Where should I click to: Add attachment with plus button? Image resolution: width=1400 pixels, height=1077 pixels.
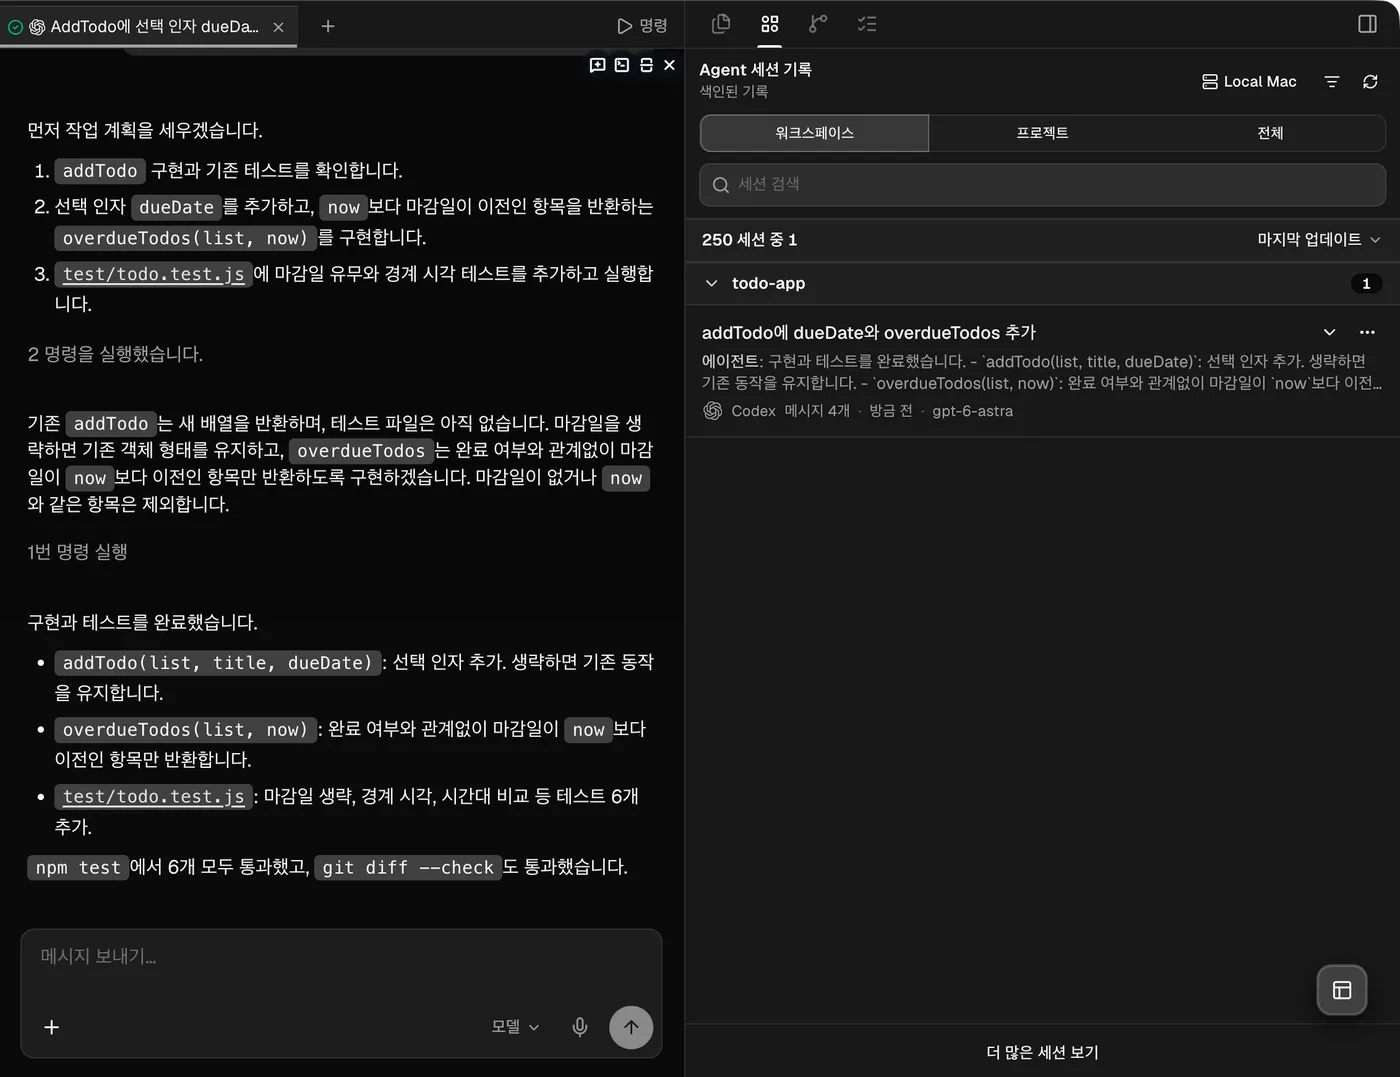(52, 1027)
